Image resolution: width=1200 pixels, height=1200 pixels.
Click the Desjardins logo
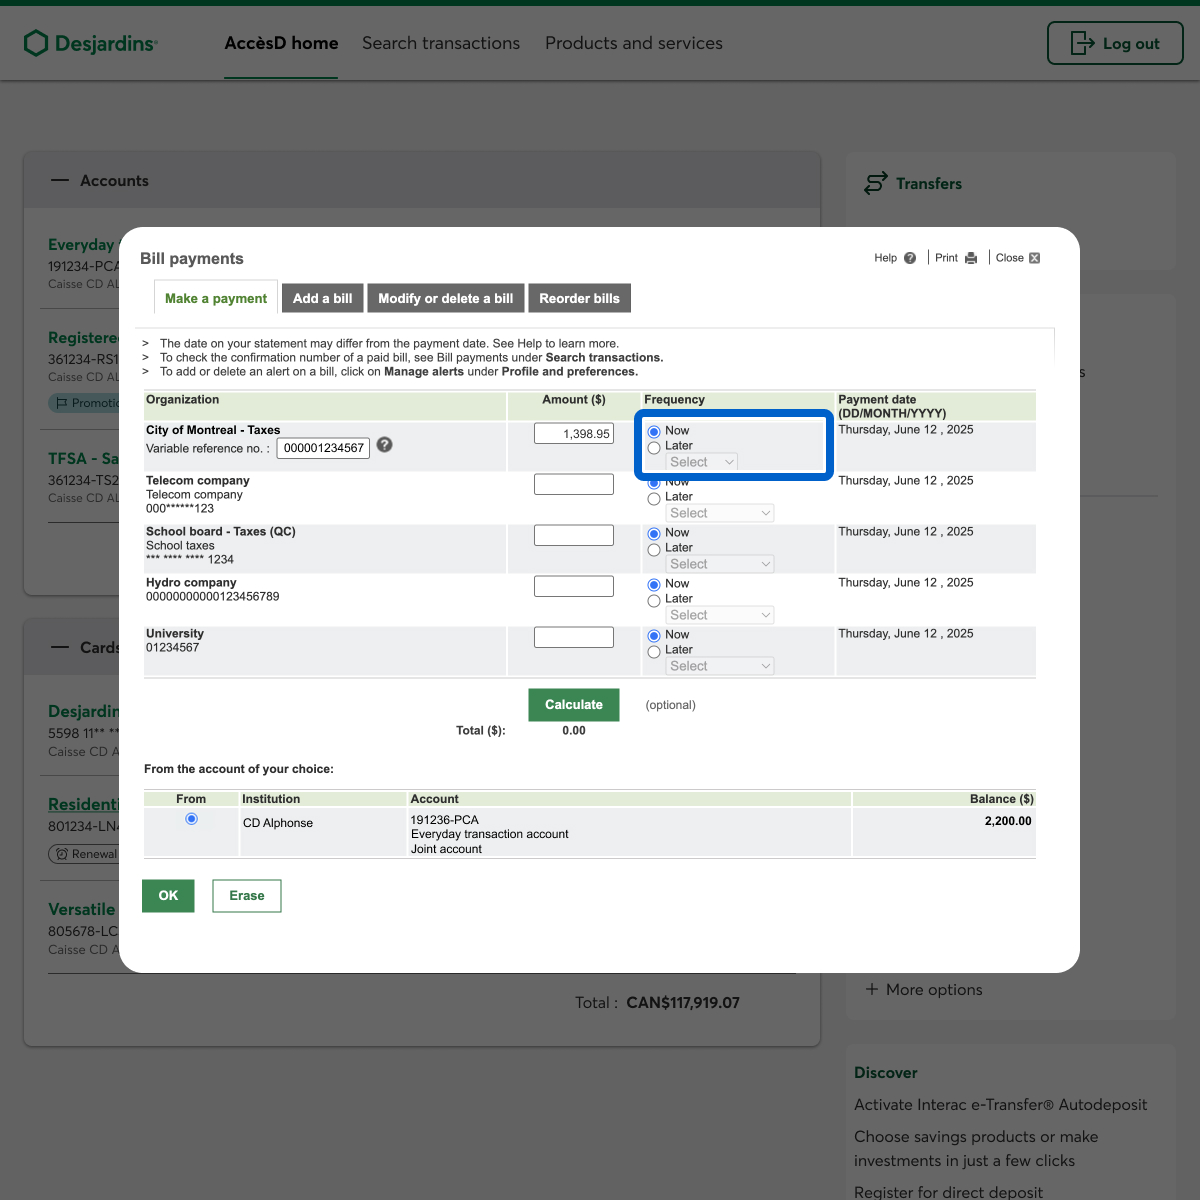(x=91, y=43)
